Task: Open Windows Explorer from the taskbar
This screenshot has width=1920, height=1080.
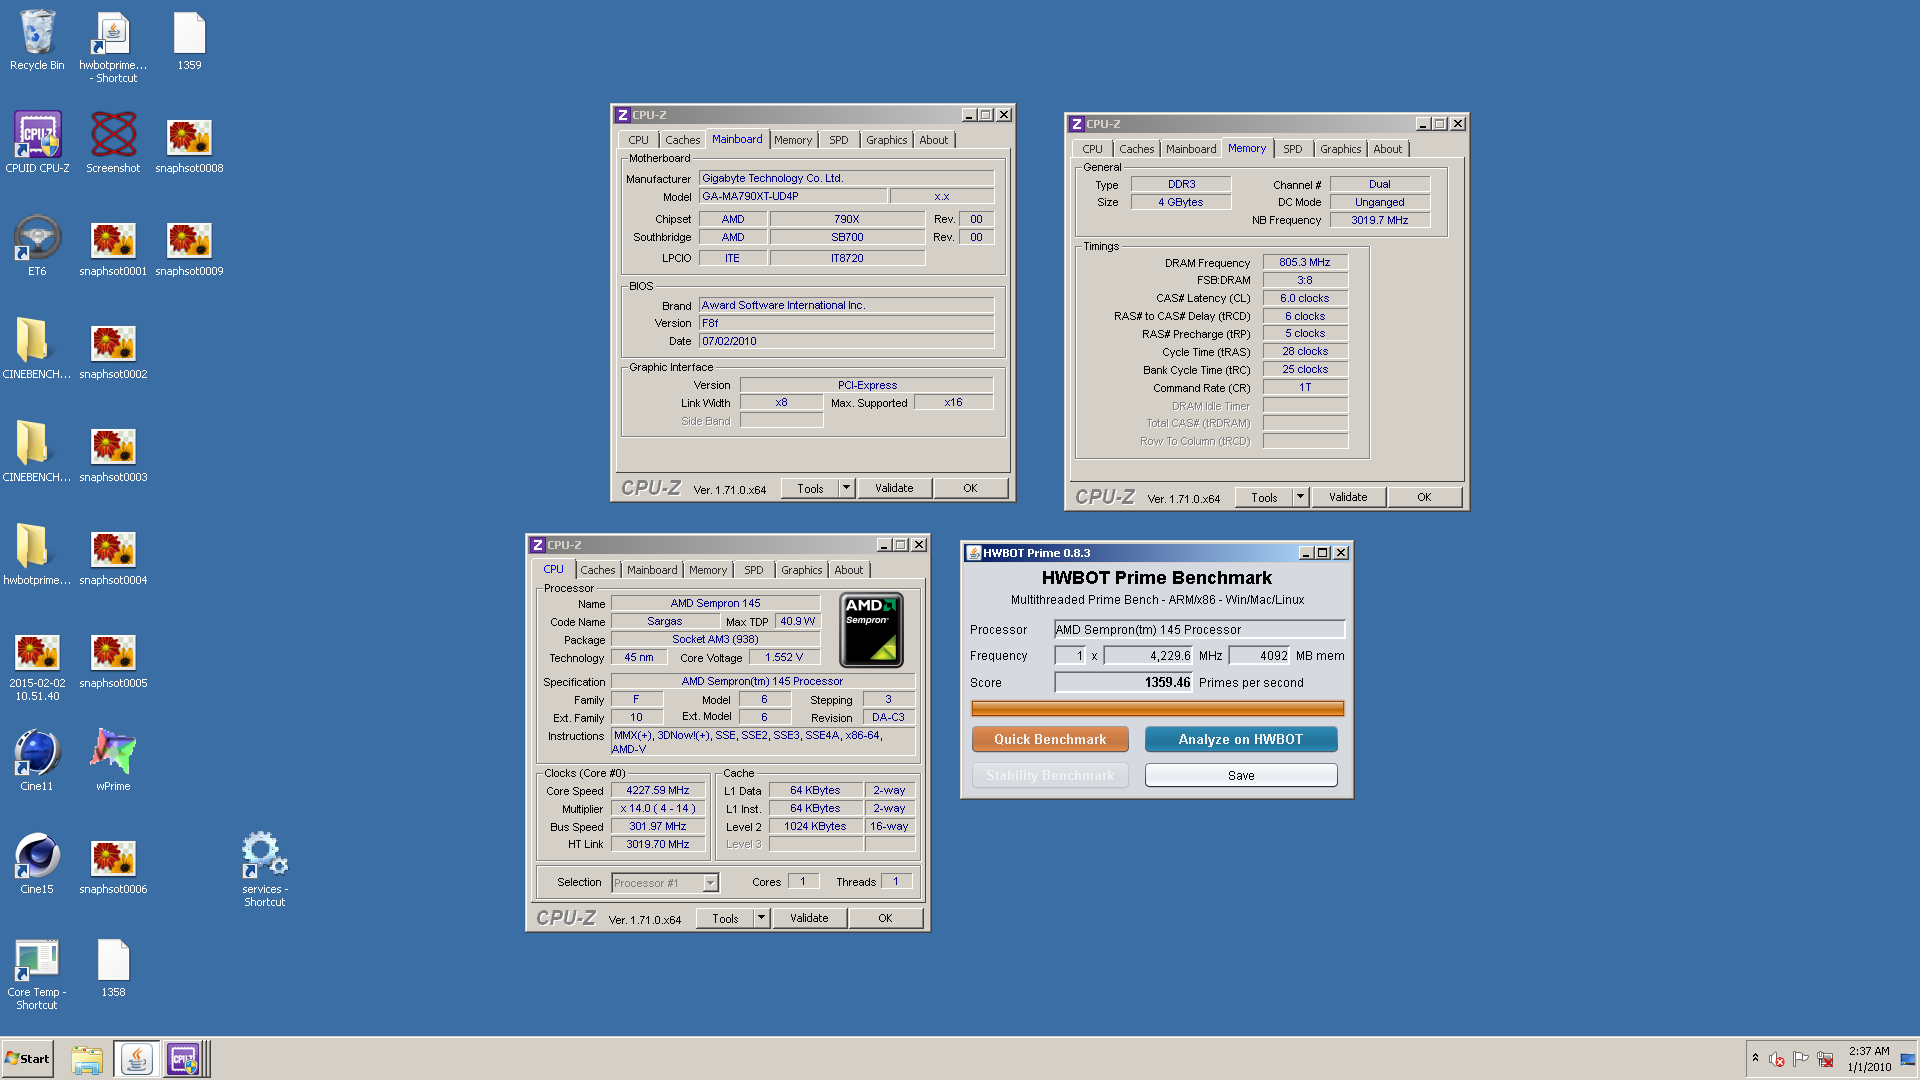Action: coord(87,1059)
